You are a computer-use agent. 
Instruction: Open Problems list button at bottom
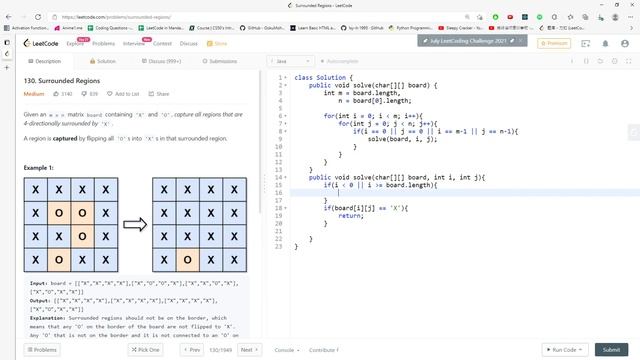coord(42,350)
